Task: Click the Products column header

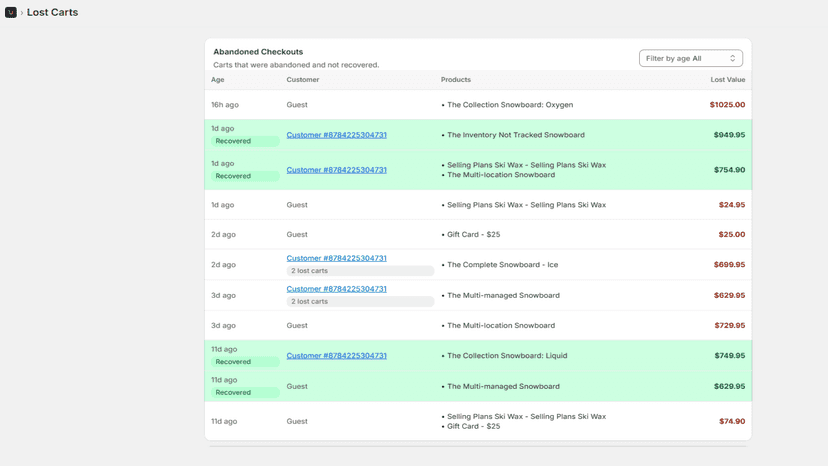Action: coord(456,79)
